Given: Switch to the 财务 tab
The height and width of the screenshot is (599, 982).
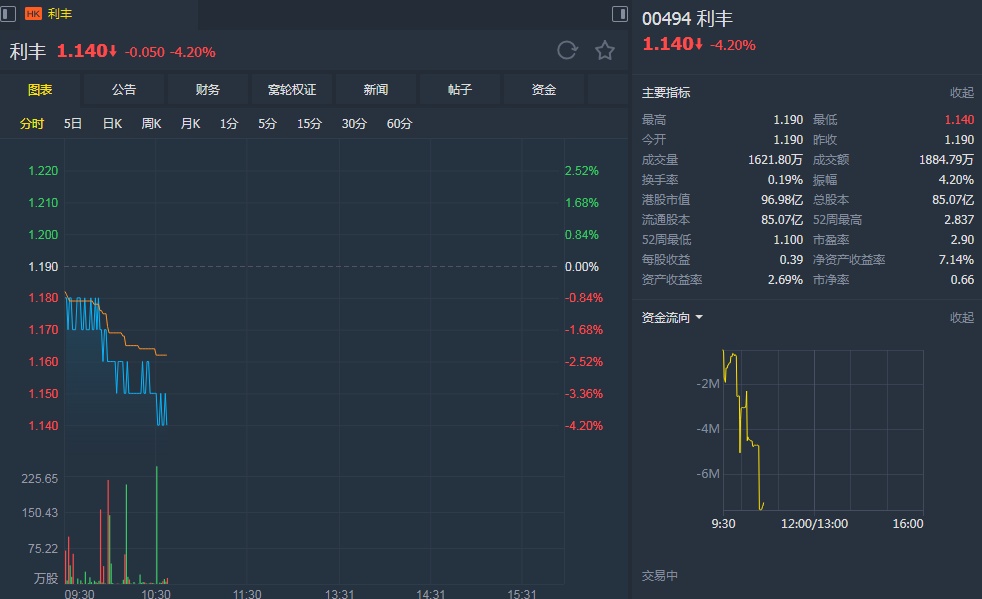Looking at the screenshot, I should (x=208, y=90).
